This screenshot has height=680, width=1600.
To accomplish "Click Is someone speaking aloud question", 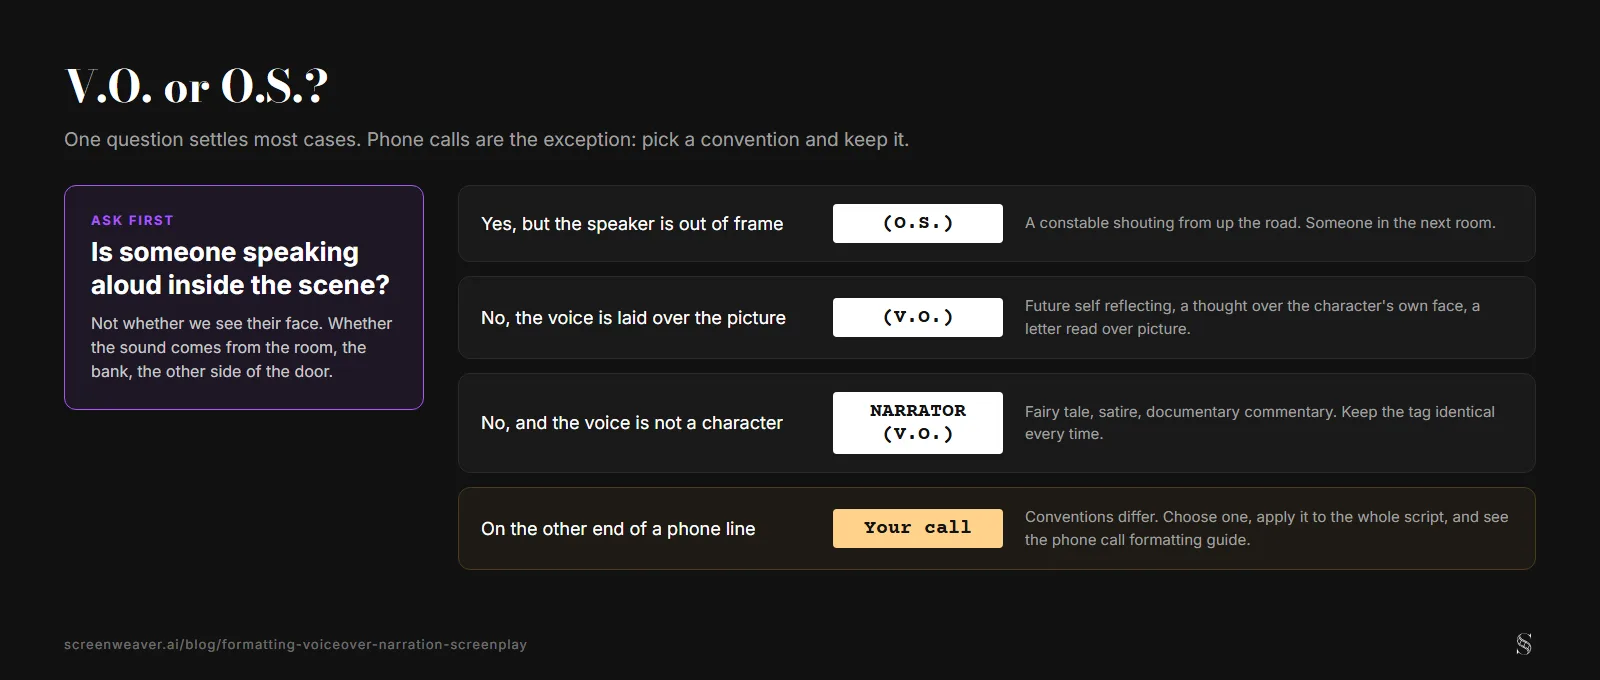I will pos(240,268).
